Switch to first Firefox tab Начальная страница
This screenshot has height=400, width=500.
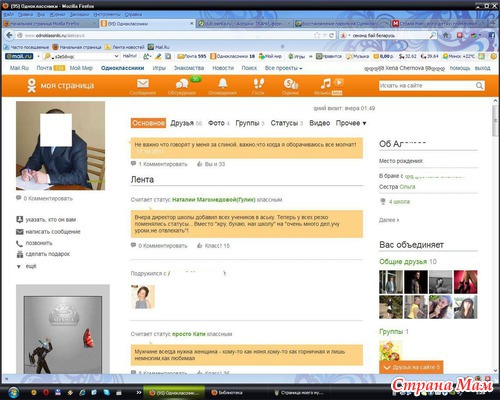[x=49, y=23]
